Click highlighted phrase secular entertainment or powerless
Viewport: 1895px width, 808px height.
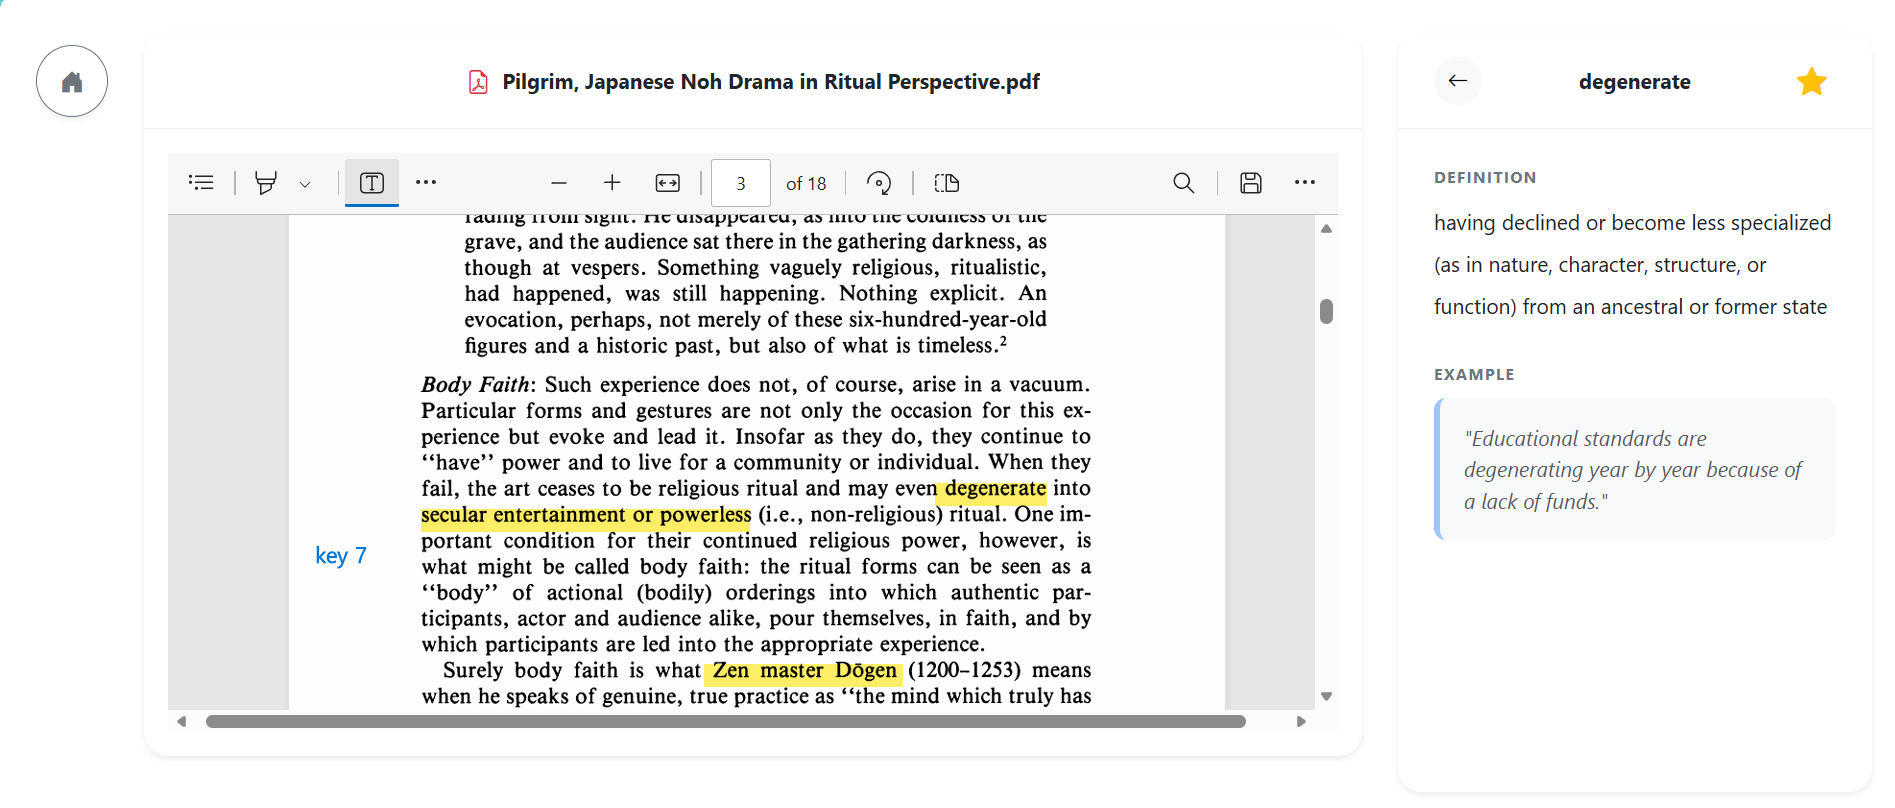(586, 515)
